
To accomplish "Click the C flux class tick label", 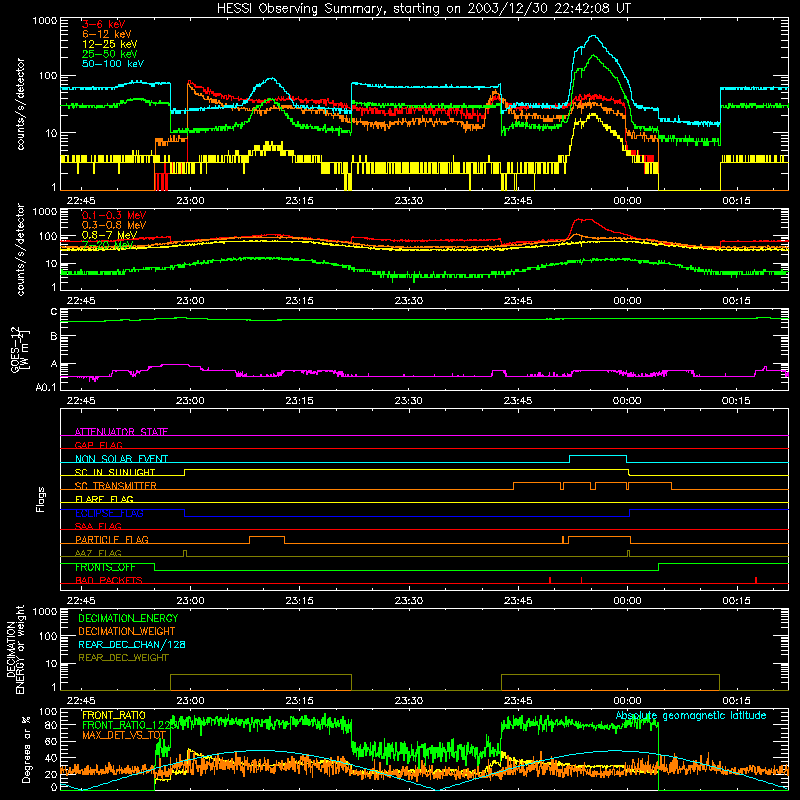I will [54, 312].
